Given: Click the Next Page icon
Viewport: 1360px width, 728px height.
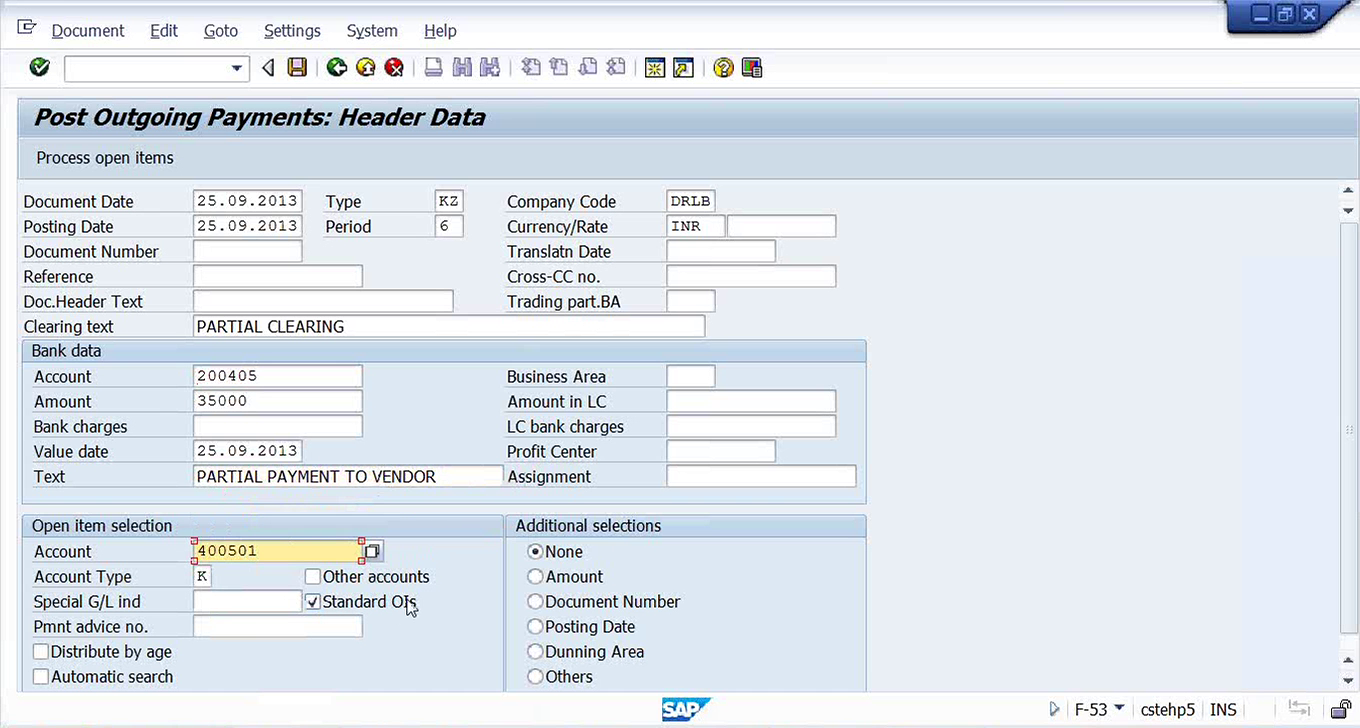Looking at the screenshot, I should [588, 68].
